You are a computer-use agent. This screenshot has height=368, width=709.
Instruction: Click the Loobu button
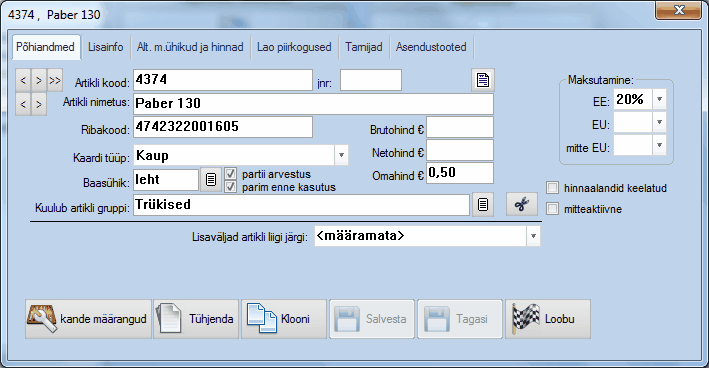pyautogui.click(x=548, y=319)
